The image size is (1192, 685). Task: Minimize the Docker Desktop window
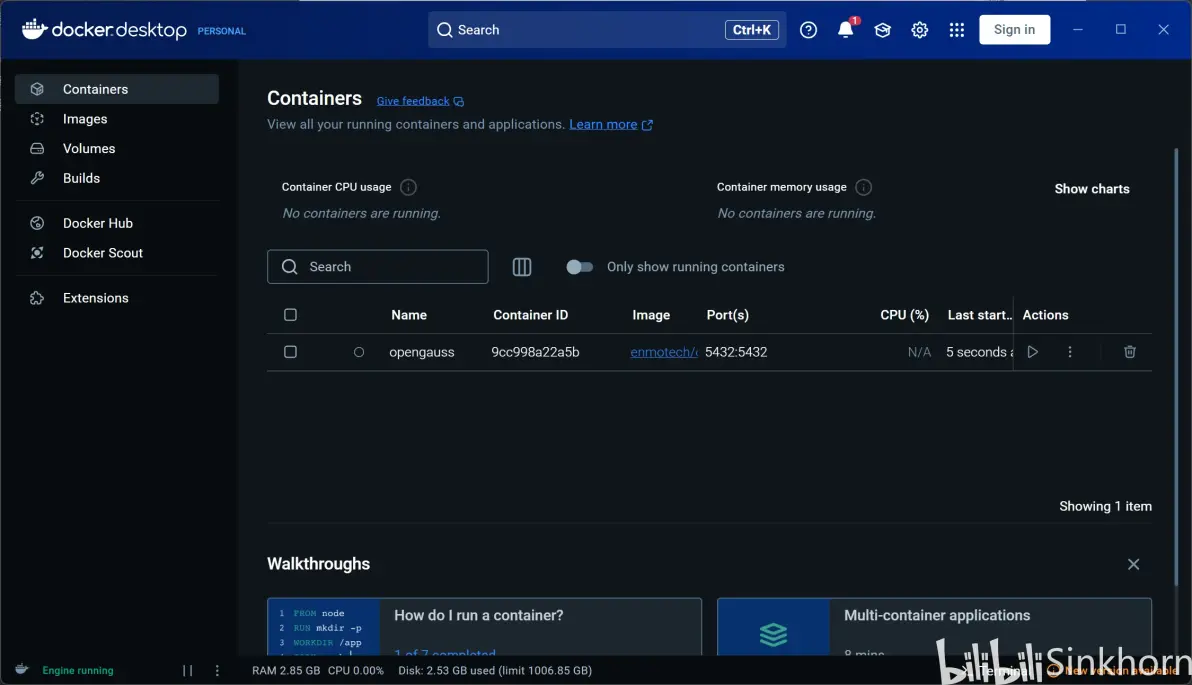[1077, 30]
